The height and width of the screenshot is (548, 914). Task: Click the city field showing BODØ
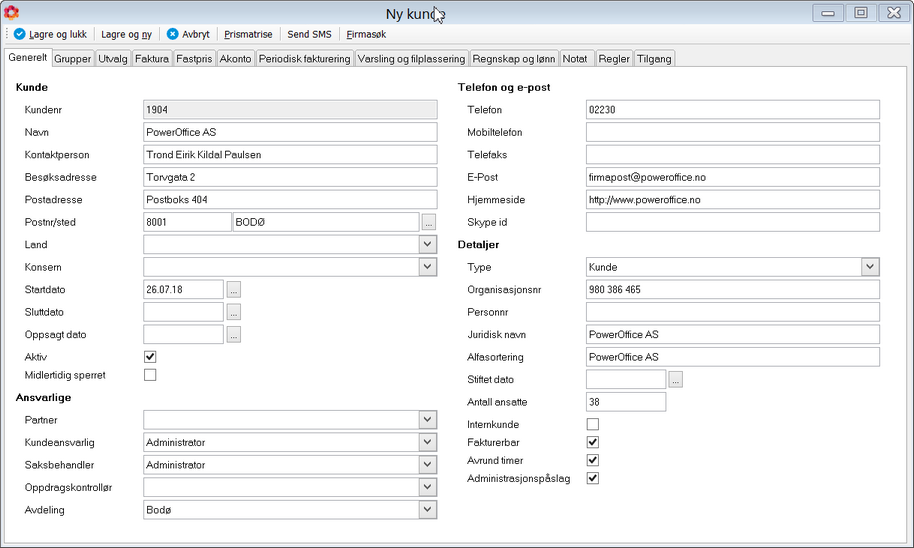[x=326, y=222]
